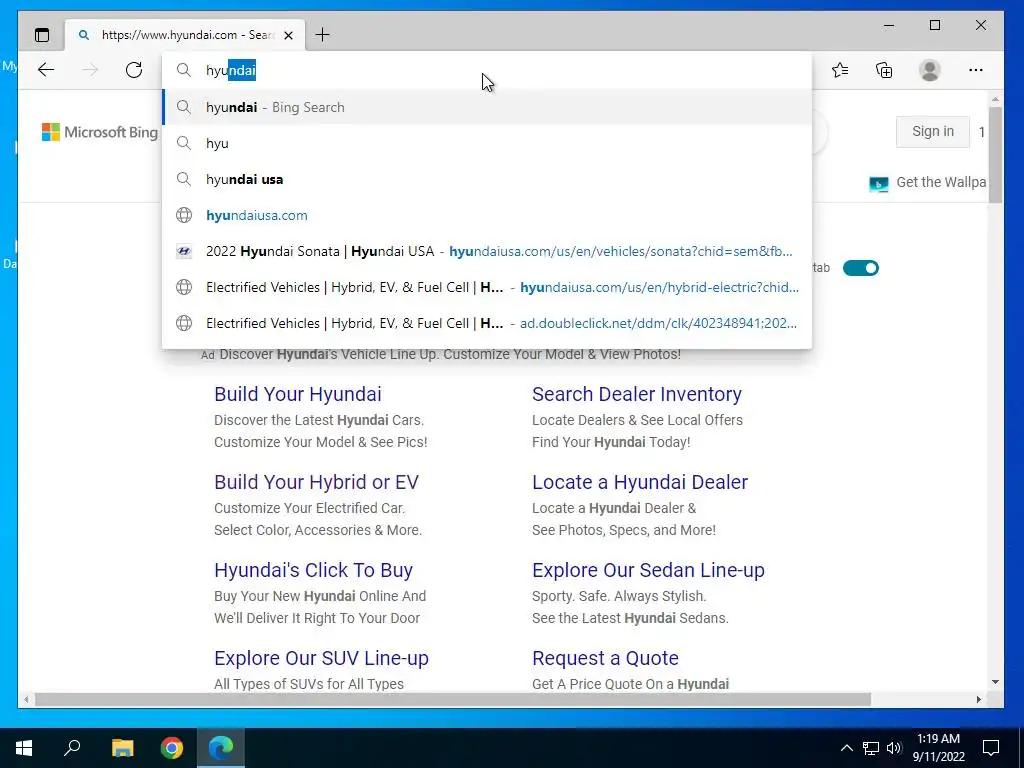Open the volume speaker tray icon

[x=894, y=748]
